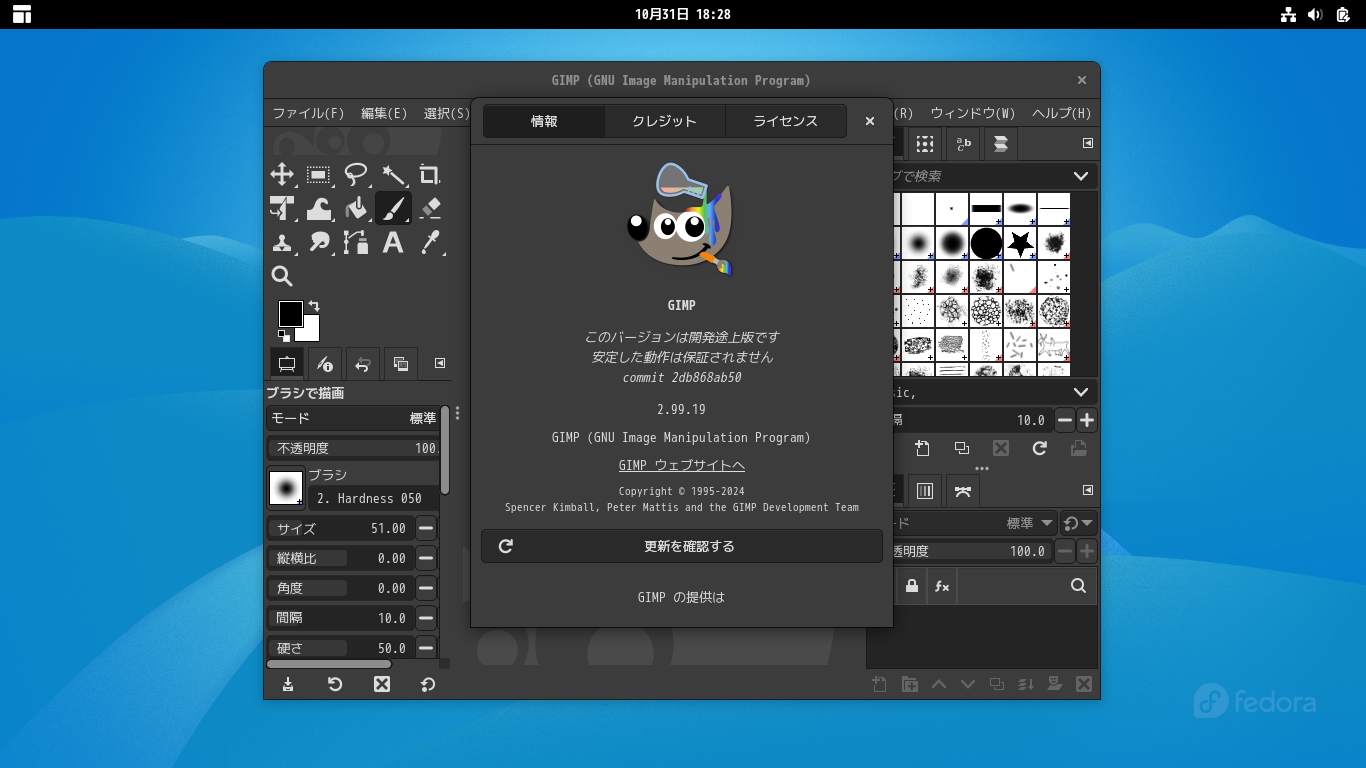Switch to the 情報 tab in About dialog

544,121
